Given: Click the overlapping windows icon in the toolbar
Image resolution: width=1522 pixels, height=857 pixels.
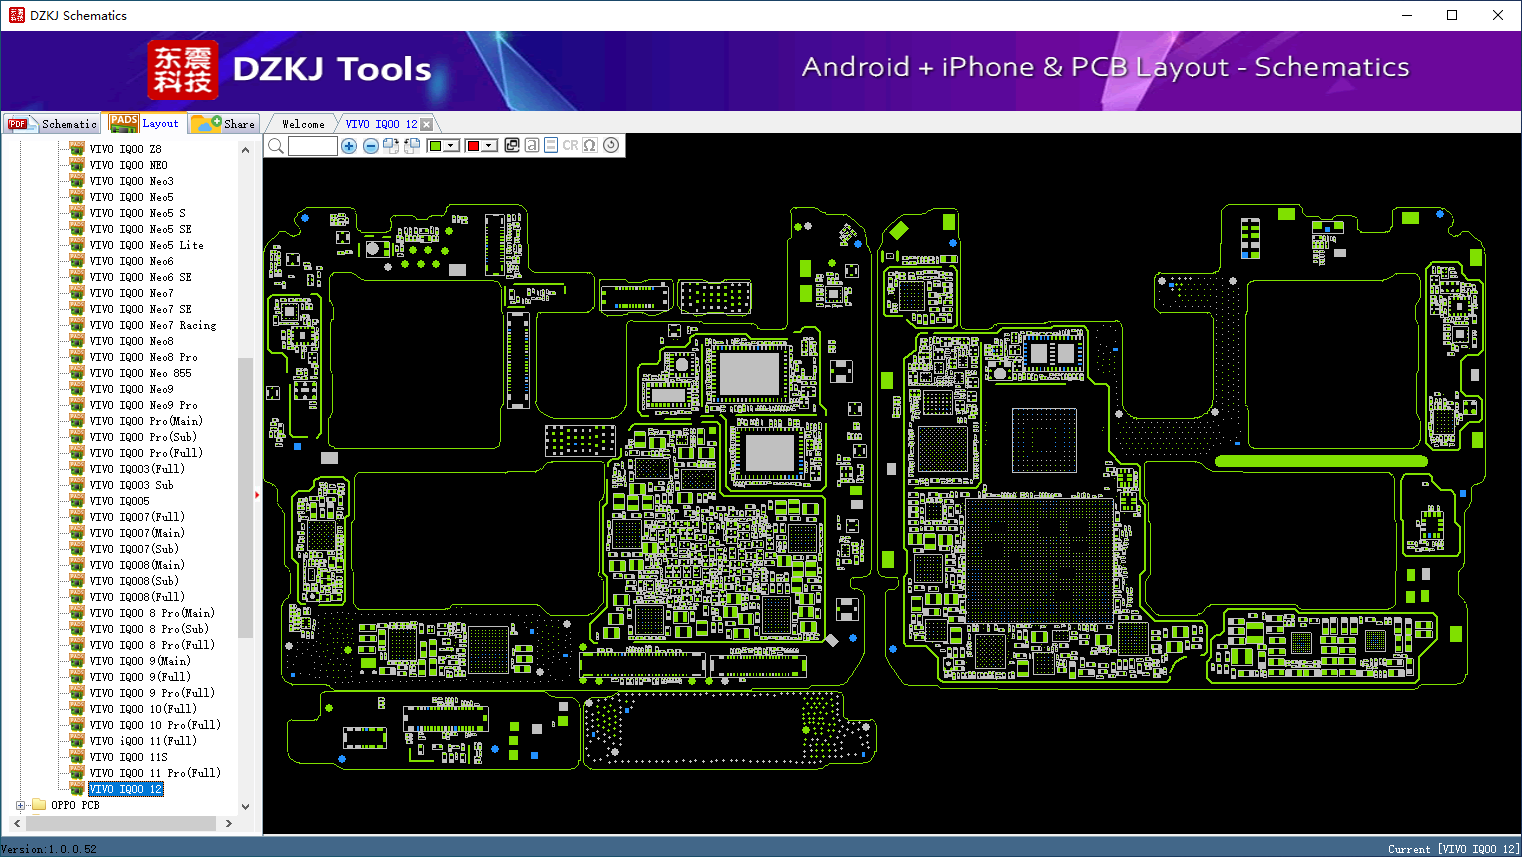Looking at the screenshot, I should pos(512,145).
